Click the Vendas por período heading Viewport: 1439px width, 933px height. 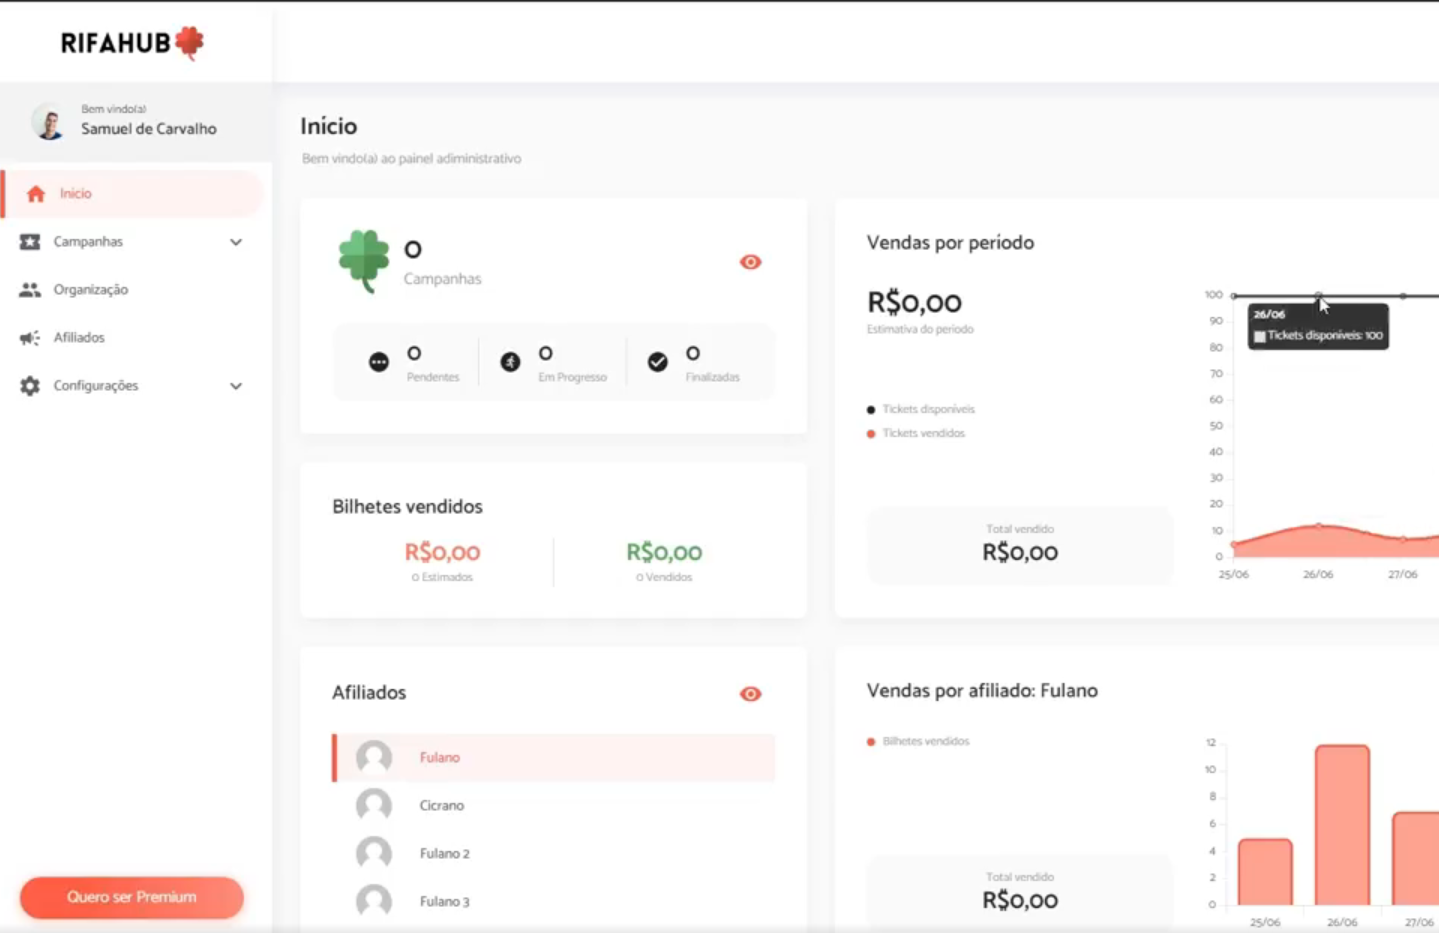pyautogui.click(x=950, y=243)
